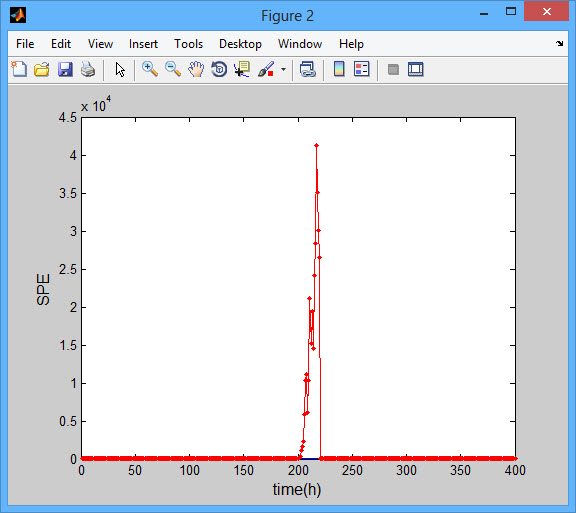This screenshot has height=513, width=576.
Task: Show plot tools and dock figure
Action: (x=415, y=69)
